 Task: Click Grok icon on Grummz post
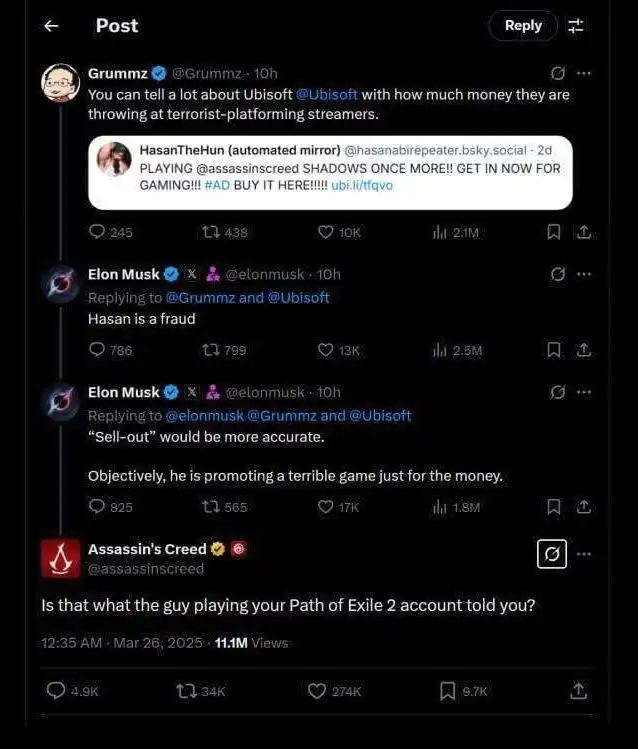(x=559, y=73)
